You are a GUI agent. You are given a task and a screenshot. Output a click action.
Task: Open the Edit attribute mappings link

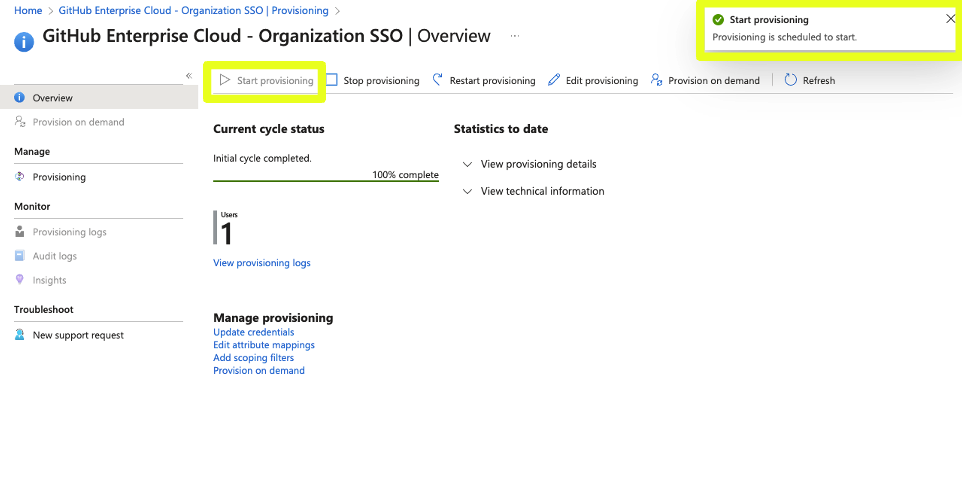pyautogui.click(x=264, y=345)
